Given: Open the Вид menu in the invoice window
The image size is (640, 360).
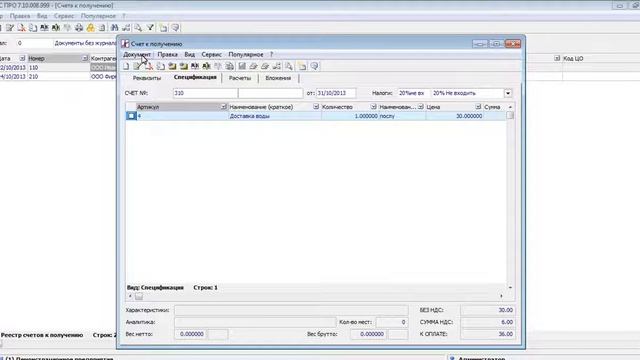Looking at the screenshot, I should [x=189, y=54].
